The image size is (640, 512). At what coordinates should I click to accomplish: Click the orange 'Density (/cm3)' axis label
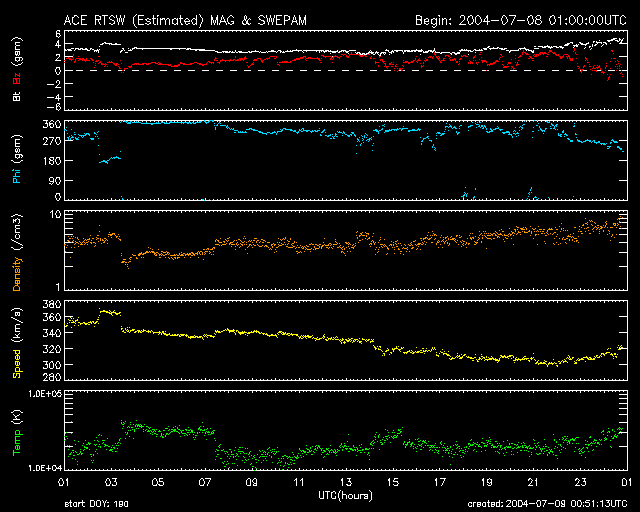[17, 252]
